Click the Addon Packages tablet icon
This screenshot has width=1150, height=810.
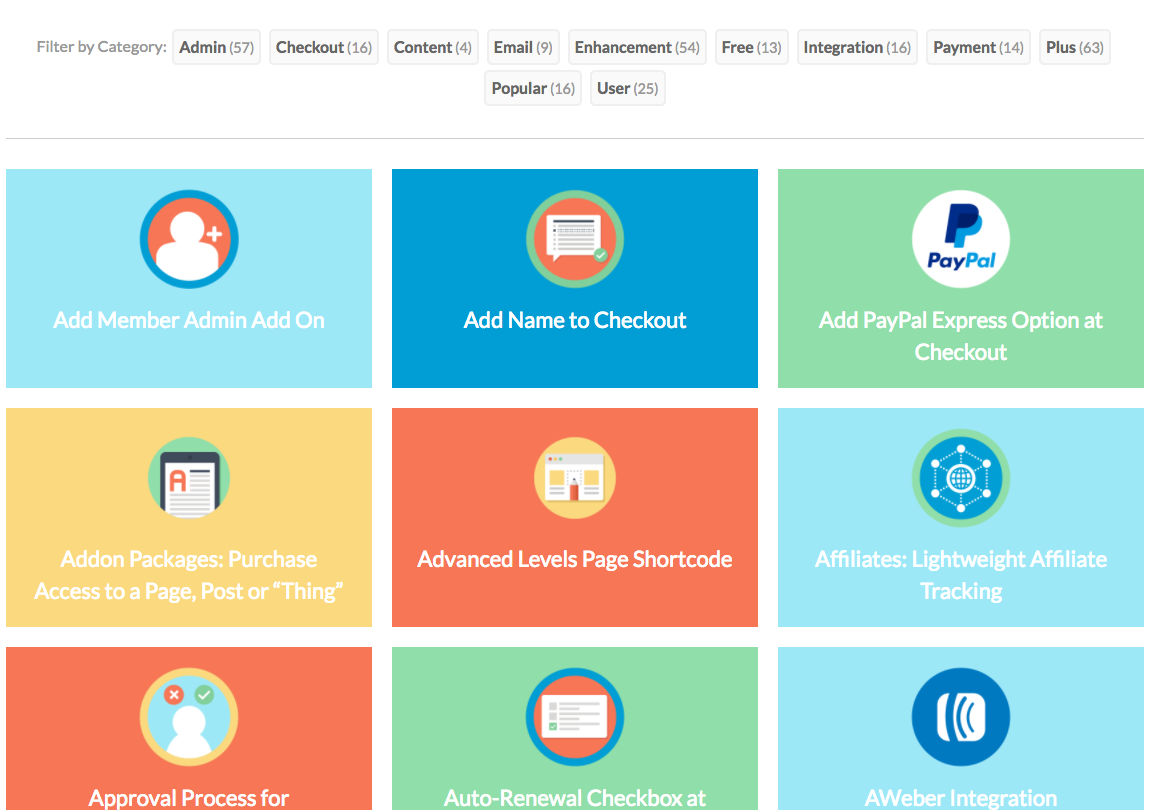189,478
